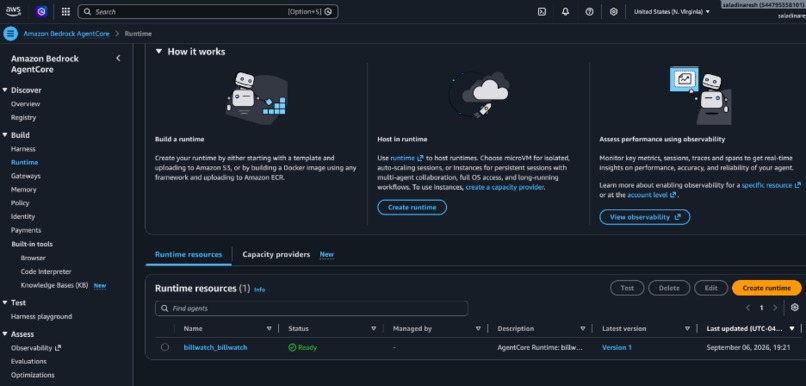806x386 pixels.
Task: Click the Host in runtime cloud illustration
Action: (479, 95)
